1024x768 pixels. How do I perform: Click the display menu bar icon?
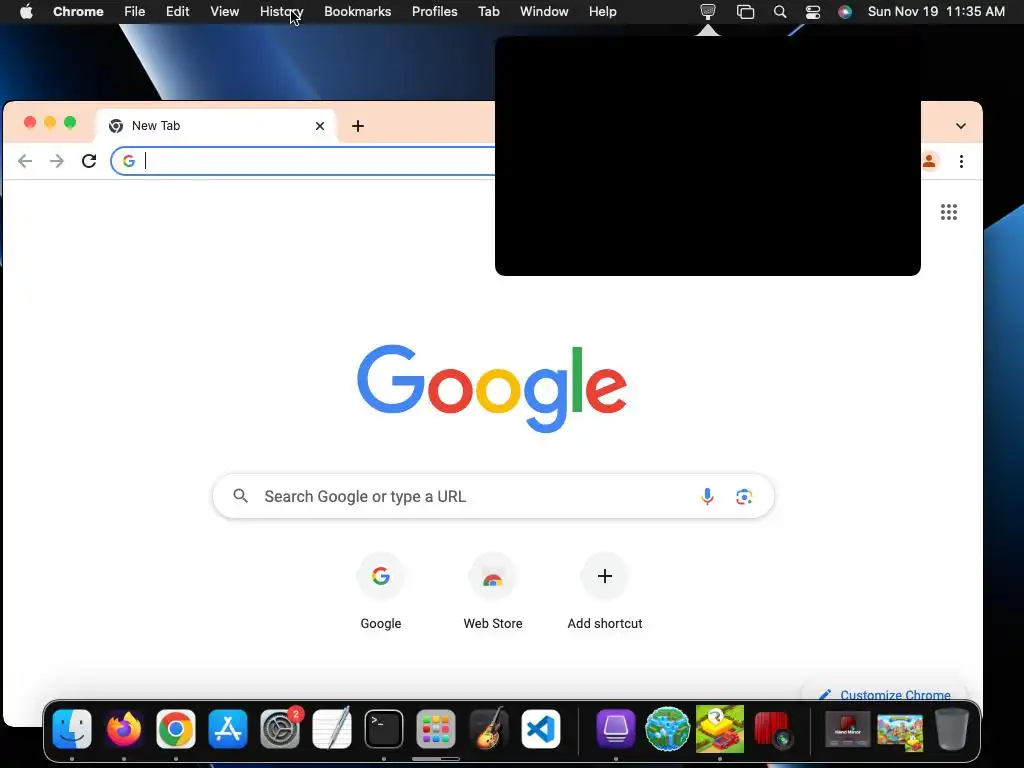[708, 12]
